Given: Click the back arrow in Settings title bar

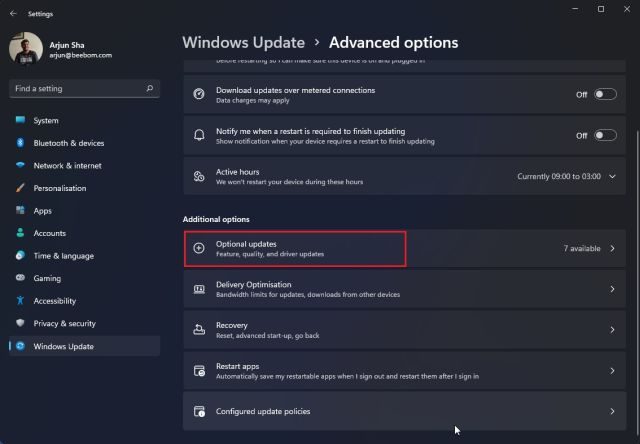Looking at the screenshot, I should click(x=13, y=13).
